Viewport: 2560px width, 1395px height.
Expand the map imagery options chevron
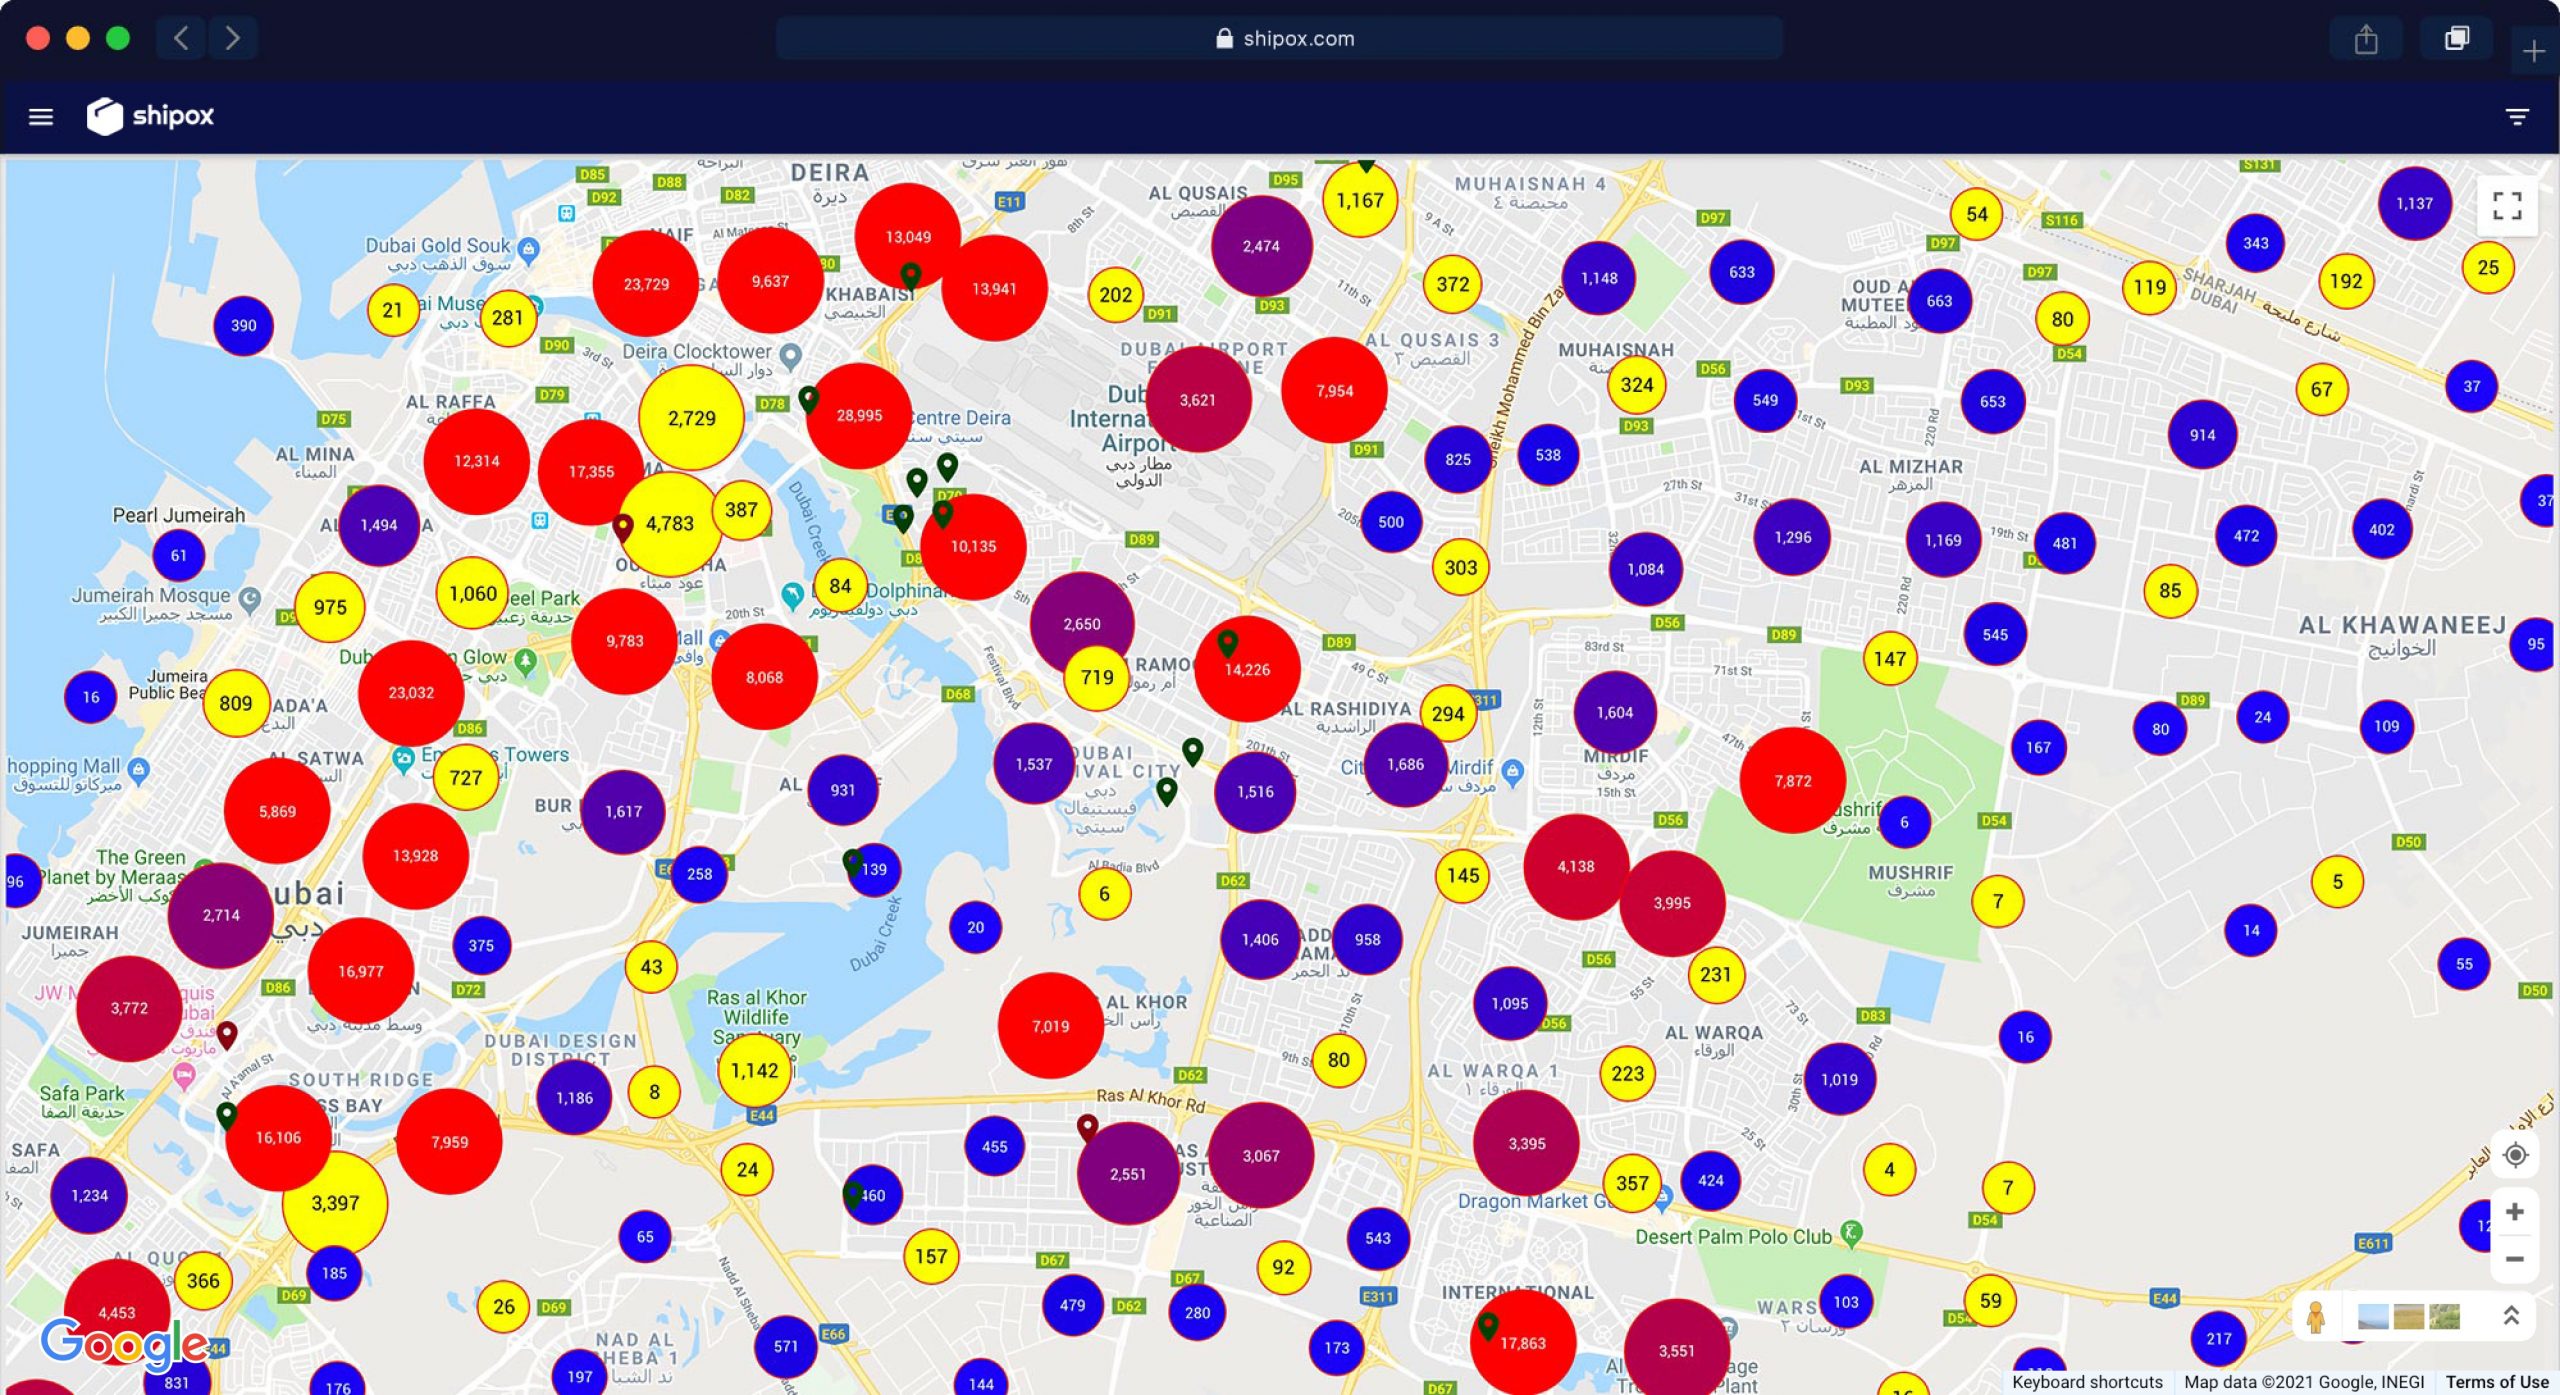[x=2510, y=1316]
